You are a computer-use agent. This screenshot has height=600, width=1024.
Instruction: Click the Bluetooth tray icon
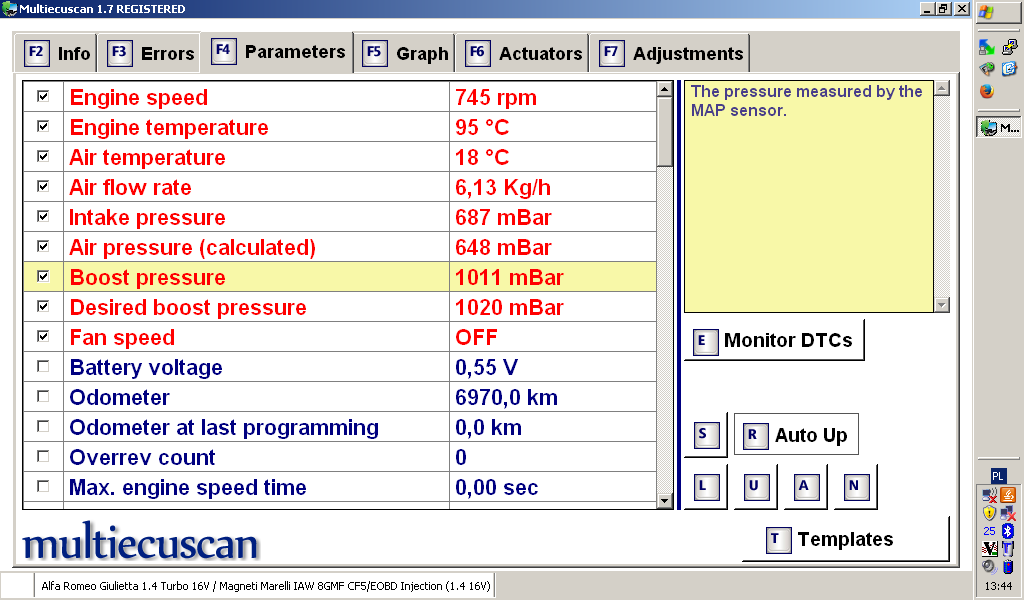coord(1008,531)
